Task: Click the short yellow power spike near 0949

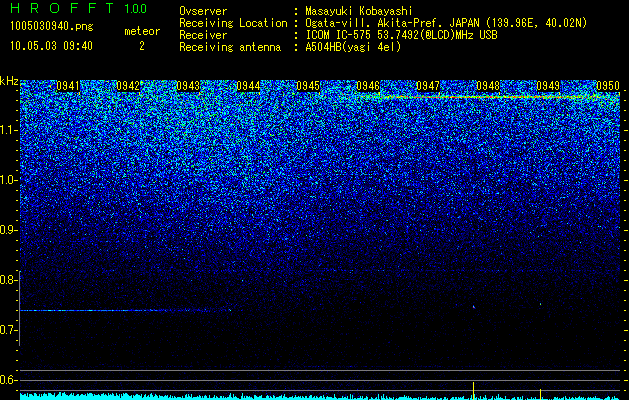Action: 540,394
